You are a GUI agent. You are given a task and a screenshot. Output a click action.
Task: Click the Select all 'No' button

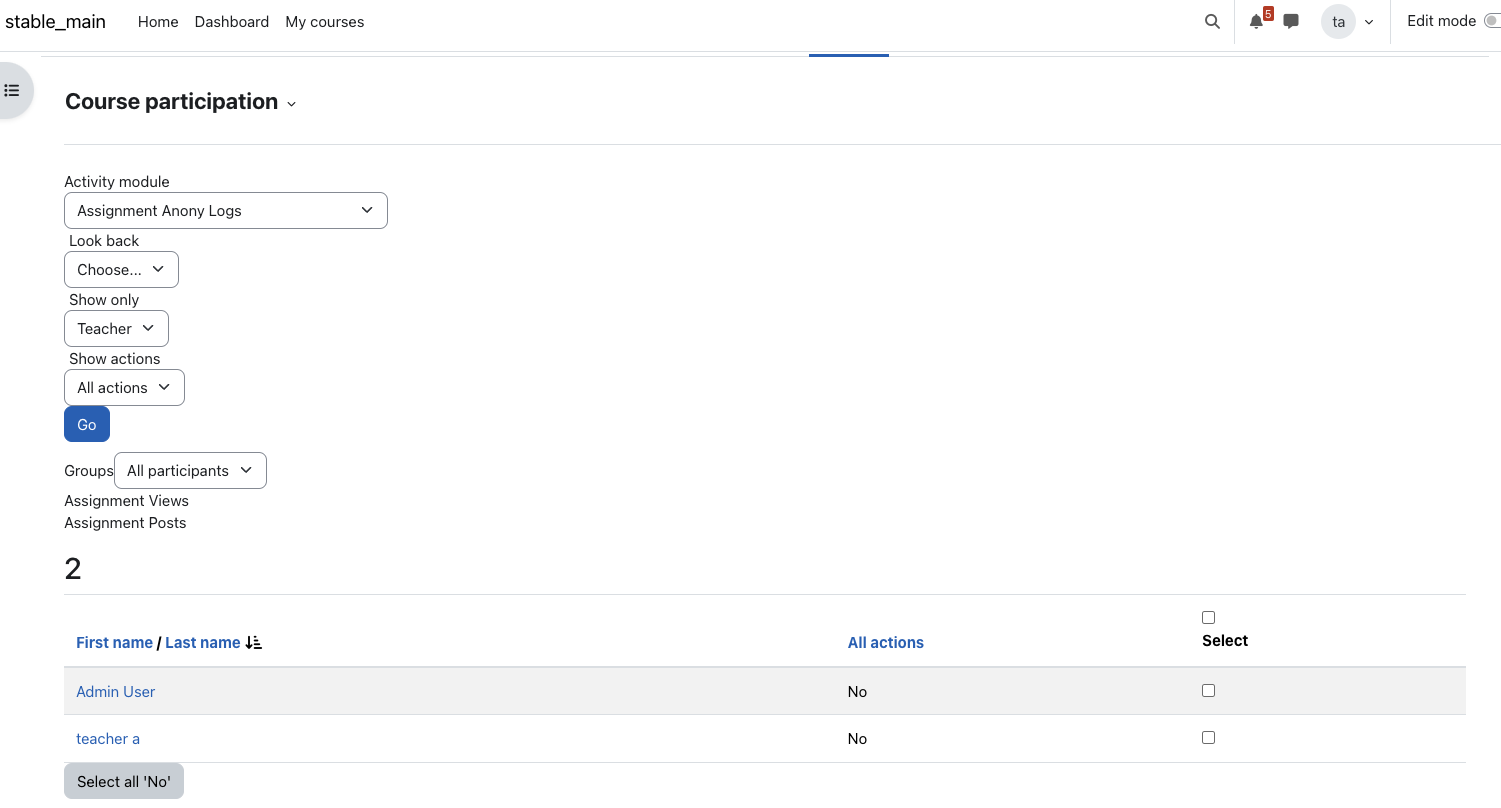pos(124,781)
